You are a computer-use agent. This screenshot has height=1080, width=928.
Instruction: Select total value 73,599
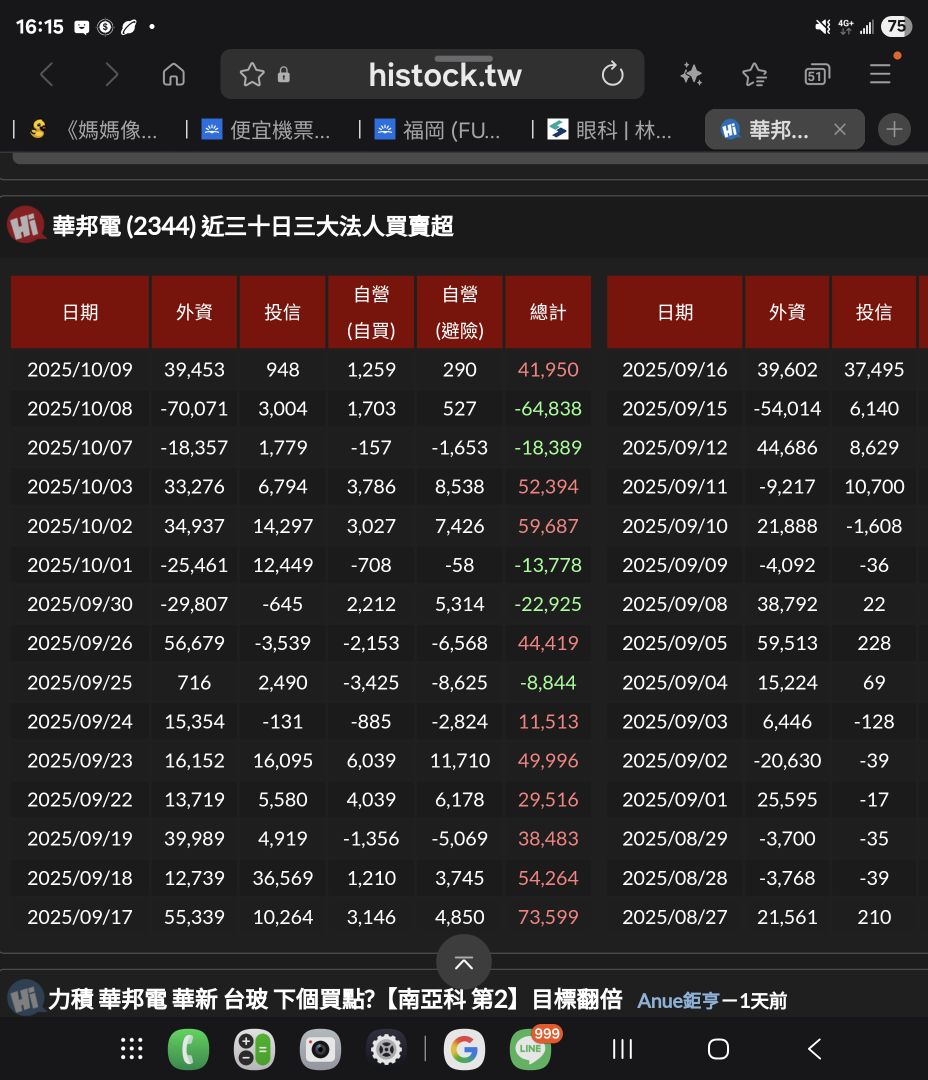tap(548, 917)
